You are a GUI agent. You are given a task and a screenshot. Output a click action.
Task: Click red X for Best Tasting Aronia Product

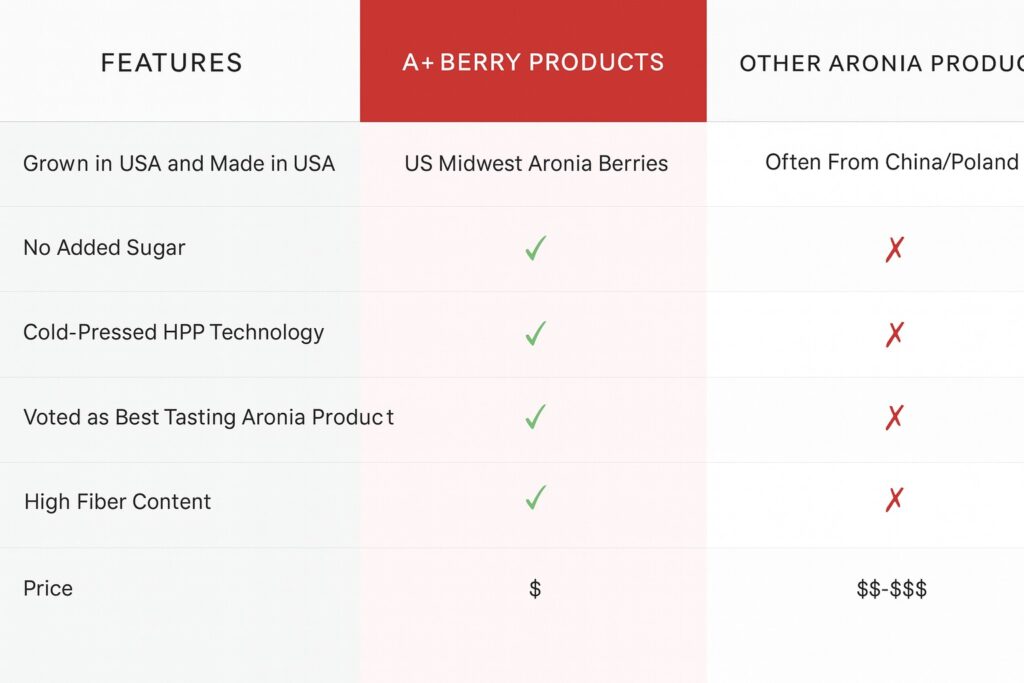(894, 418)
